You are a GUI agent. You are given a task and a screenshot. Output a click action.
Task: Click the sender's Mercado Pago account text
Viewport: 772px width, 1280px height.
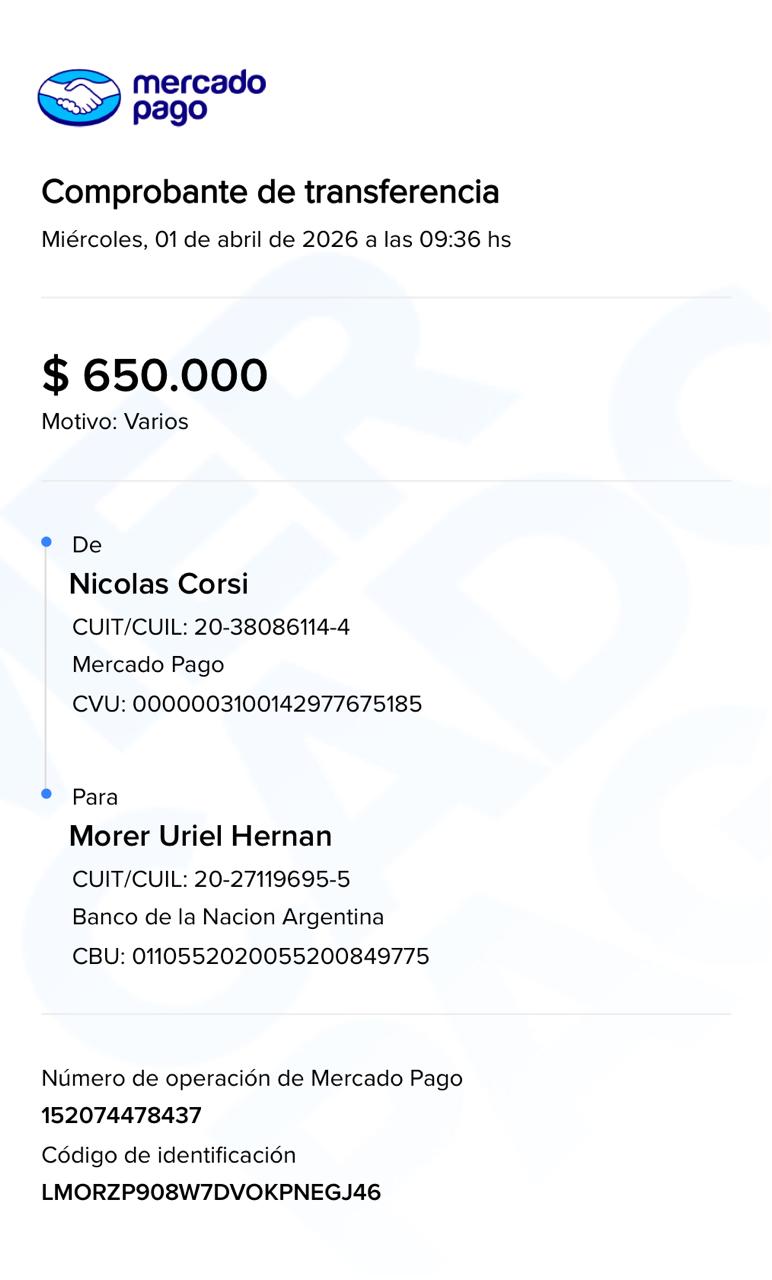point(148,665)
